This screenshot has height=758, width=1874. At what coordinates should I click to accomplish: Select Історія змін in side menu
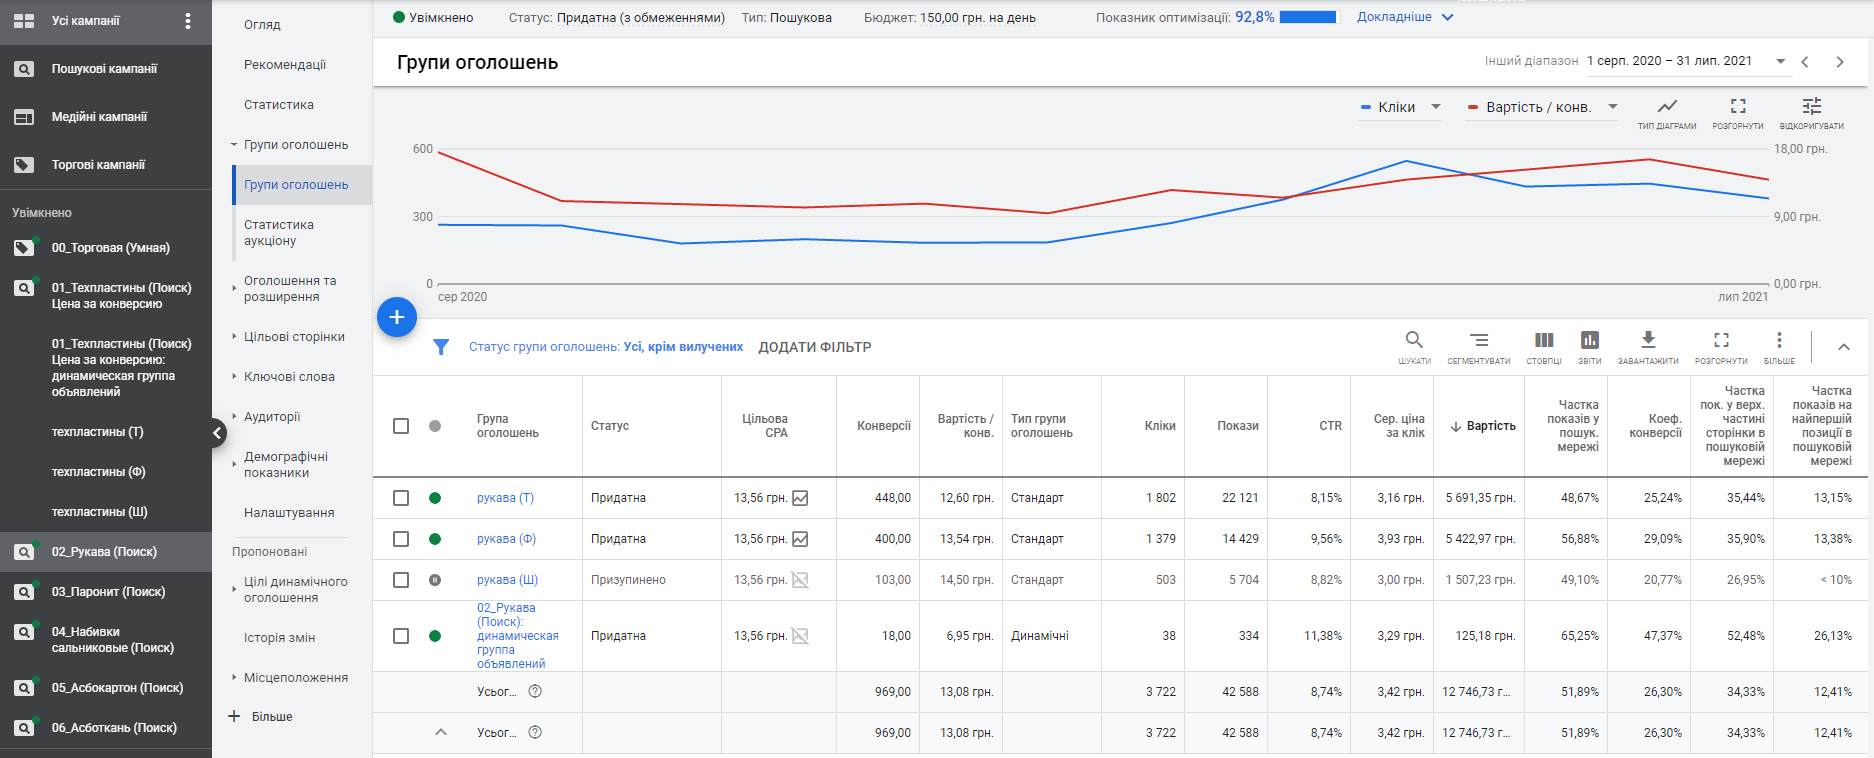(x=279, y=638)
